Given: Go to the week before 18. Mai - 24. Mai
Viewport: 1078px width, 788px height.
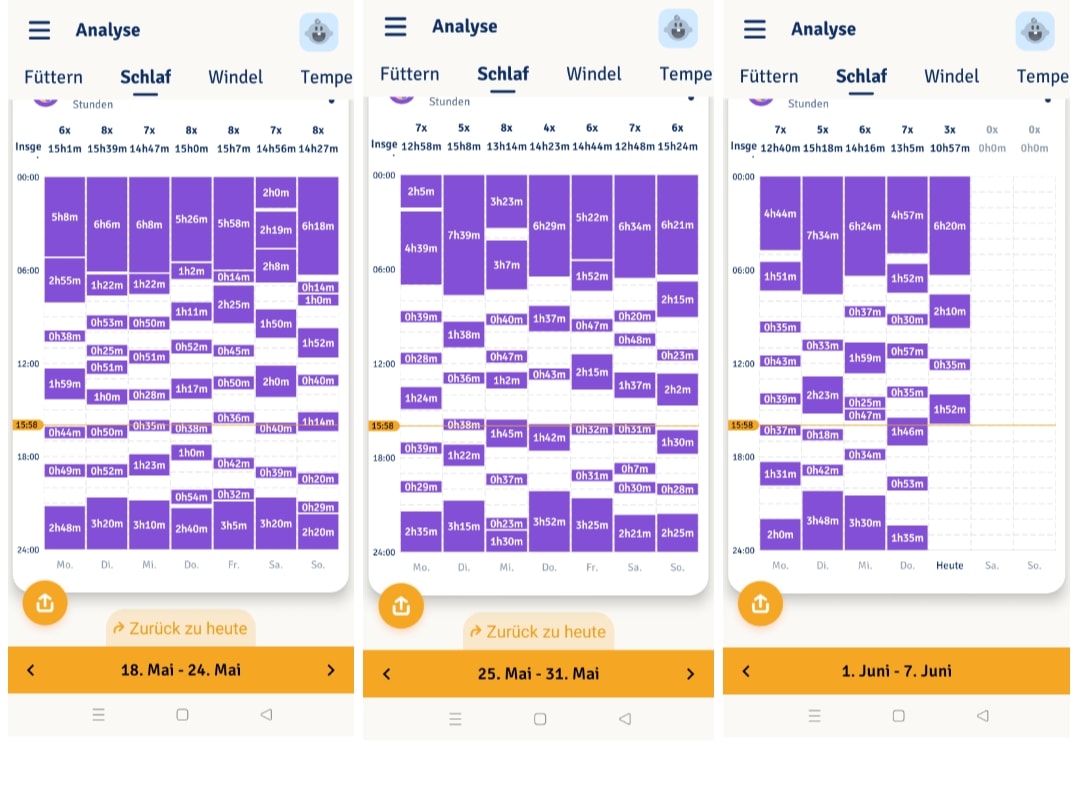Looking at the screenshot, I should click(31, 670).
